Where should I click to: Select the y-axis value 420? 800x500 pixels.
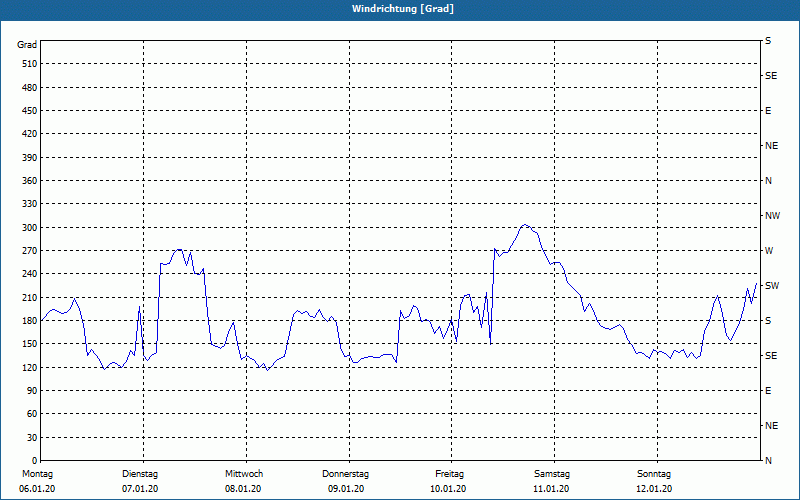(x=29, y=134)
